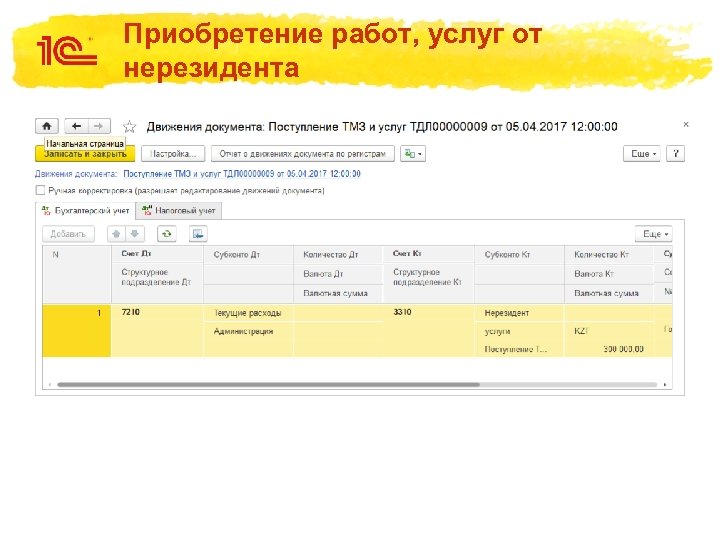Enable the Ручная корректировка checkbox
The width and height of the screenshot is (720, 540).
point(40,190)
